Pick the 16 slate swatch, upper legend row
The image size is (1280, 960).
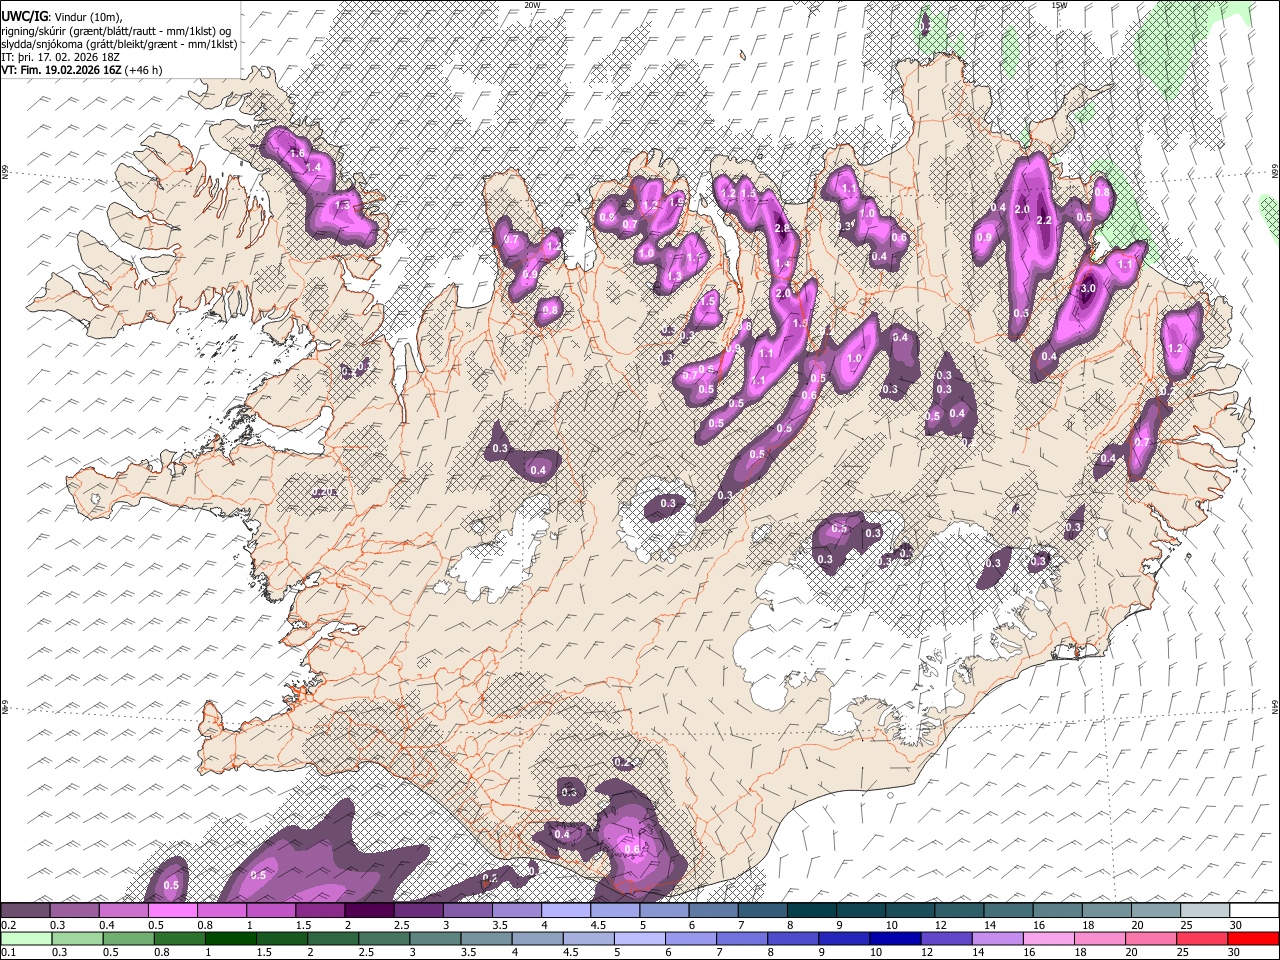tap(1057, 911)
